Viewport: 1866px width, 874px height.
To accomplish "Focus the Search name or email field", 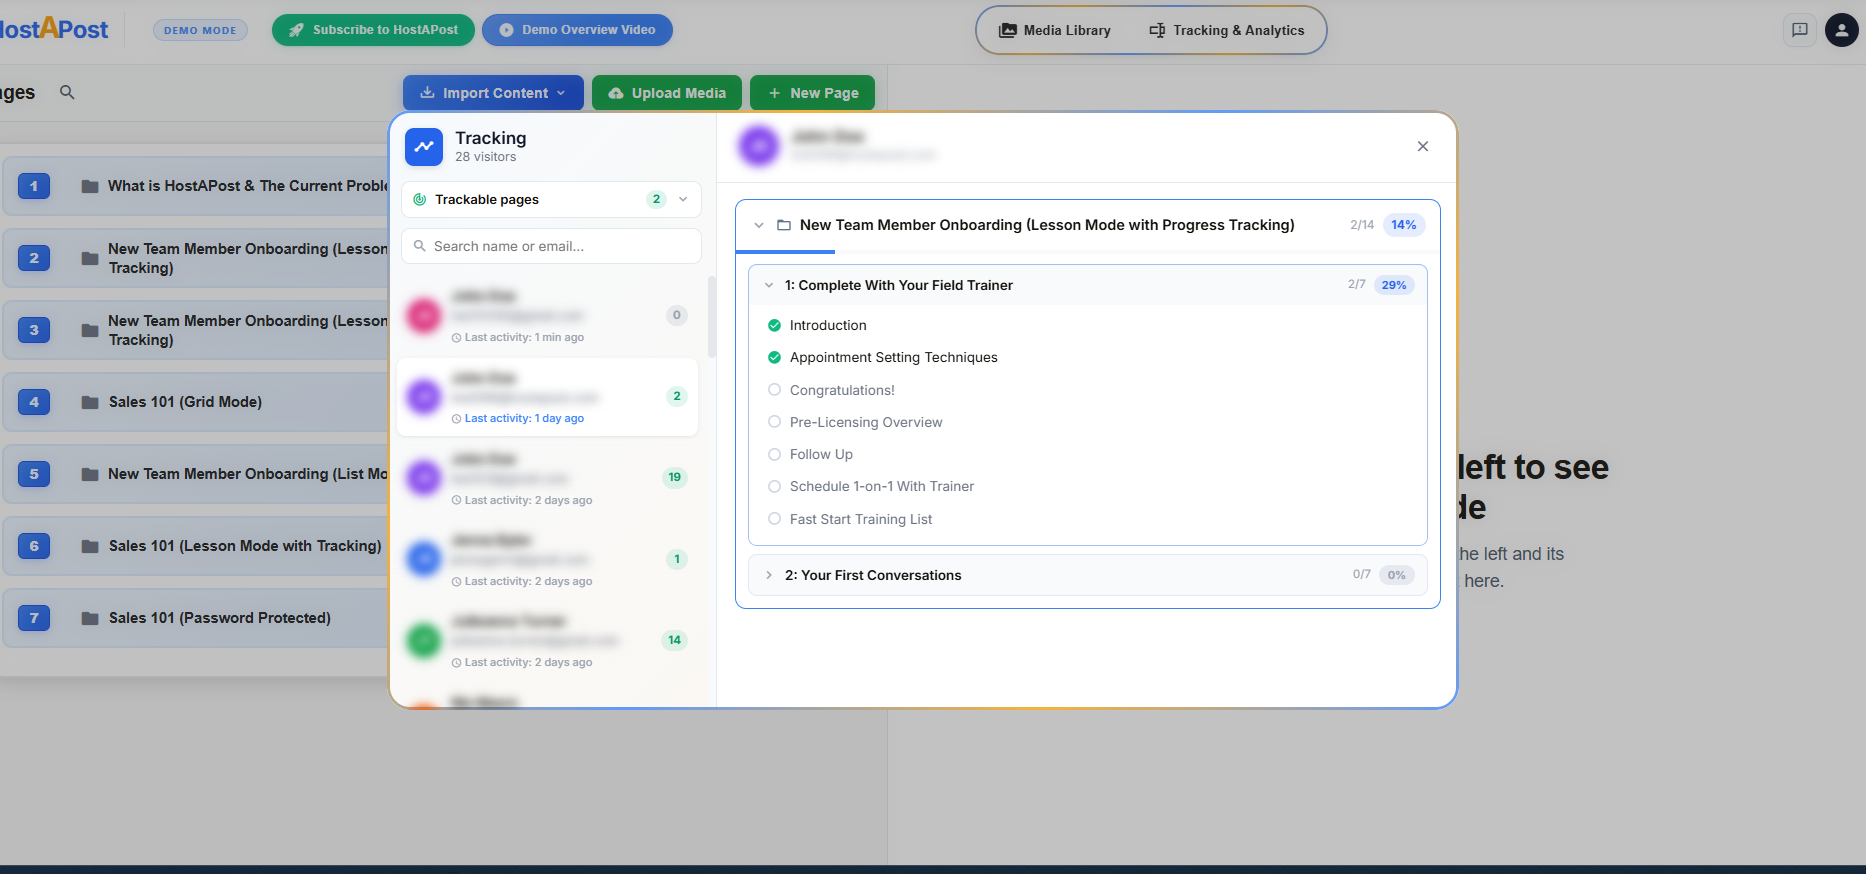I will tap(551, 246).
